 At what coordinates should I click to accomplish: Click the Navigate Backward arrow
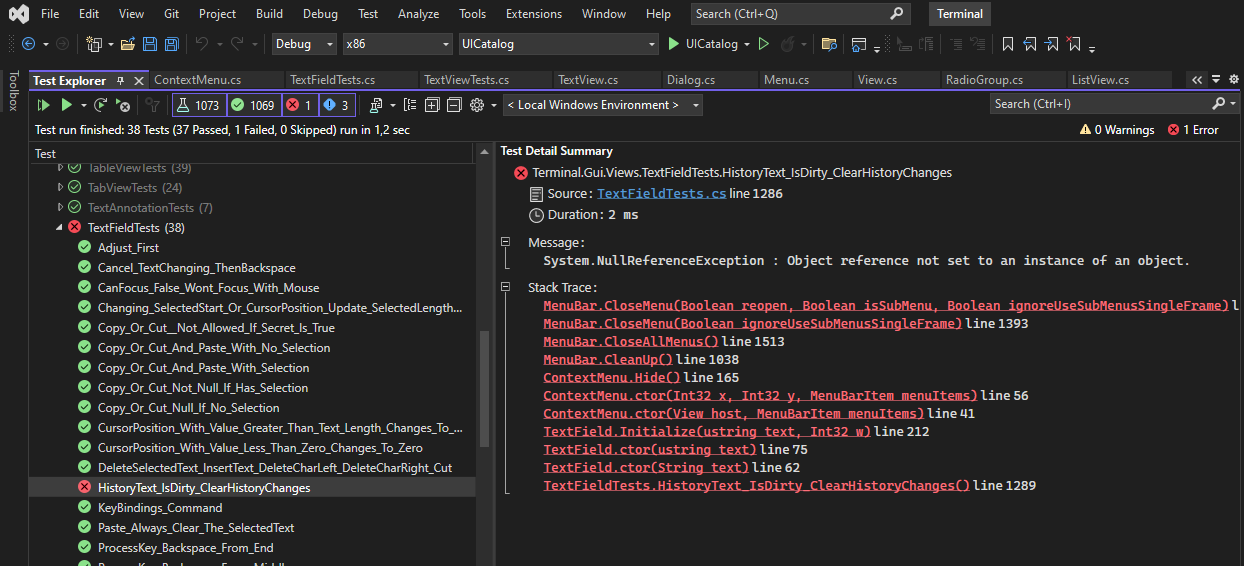pyautogui.click(x=28, y=44)
